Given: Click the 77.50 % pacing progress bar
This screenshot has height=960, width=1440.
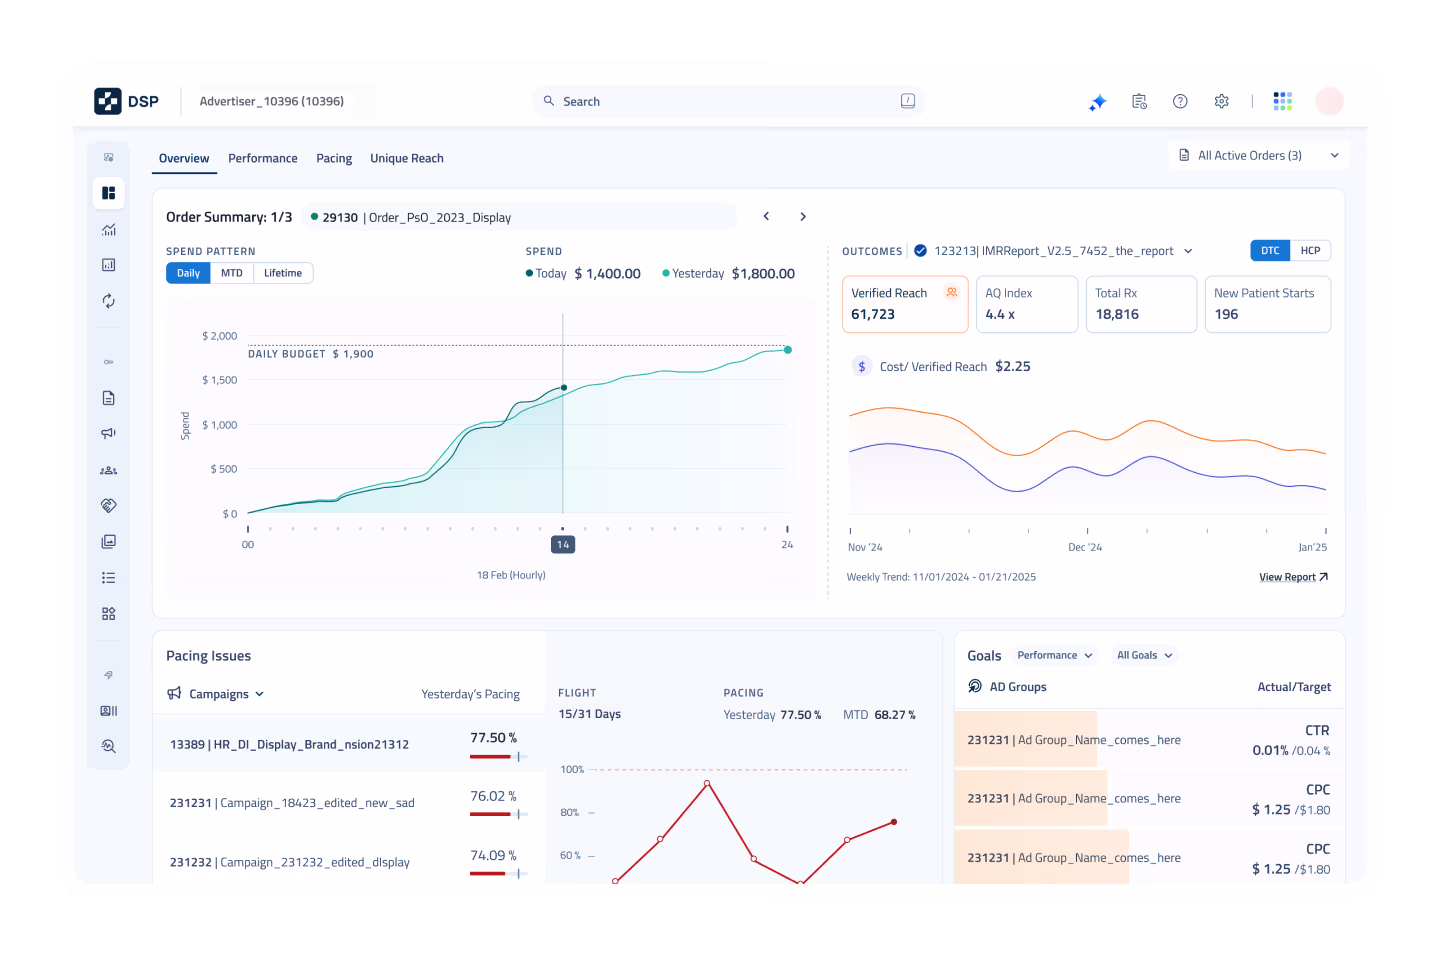Looking at the screenshot, I should [x=497, y=757].
